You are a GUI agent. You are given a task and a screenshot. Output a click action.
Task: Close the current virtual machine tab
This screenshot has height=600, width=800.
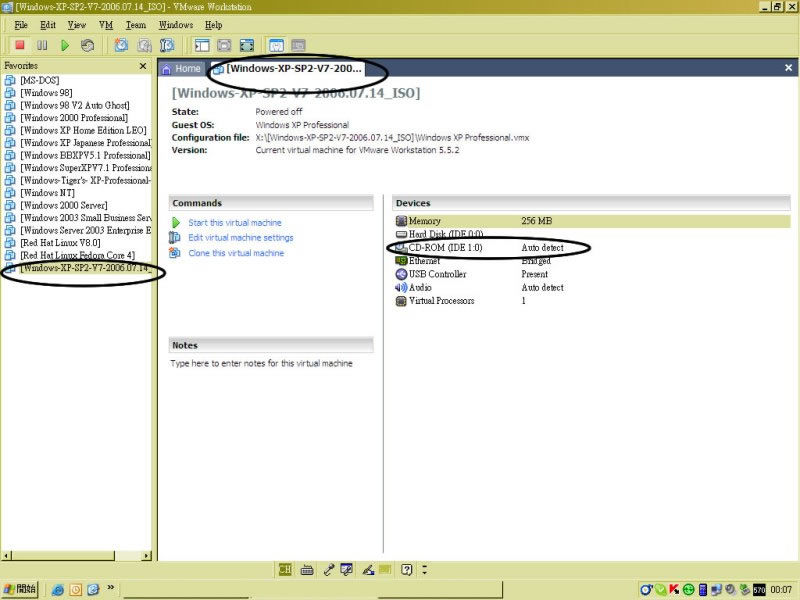(x=788, y=68)
